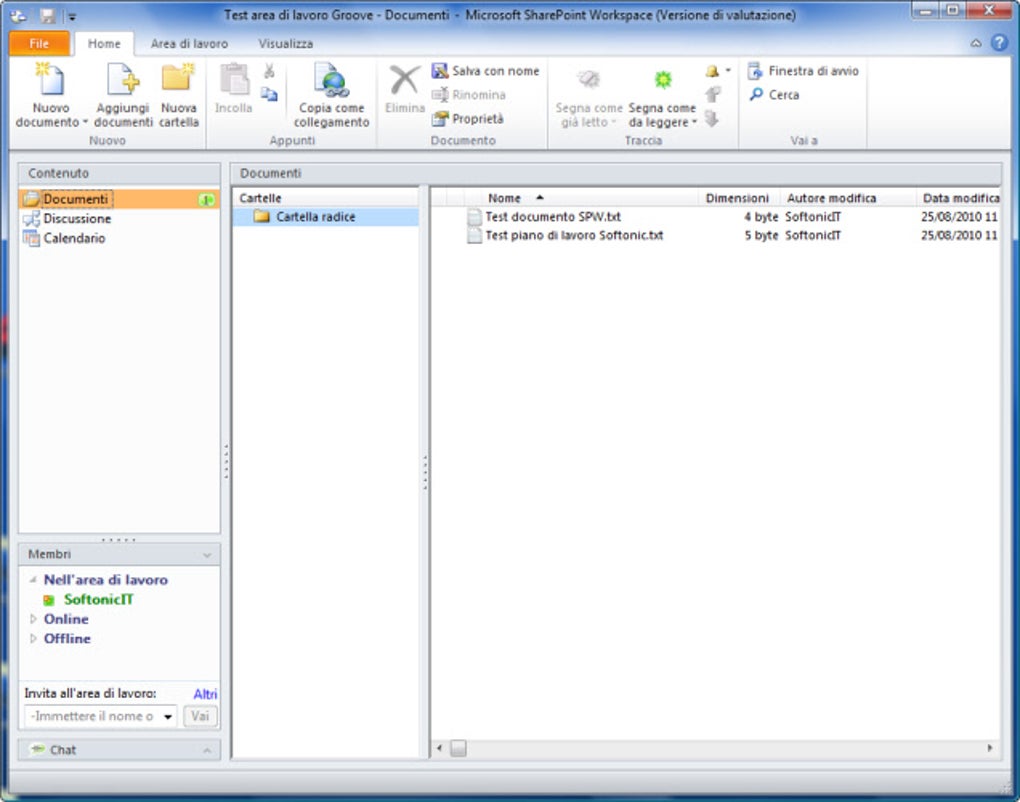This screenshot has height=802, width=1020.
Task: Select file Test documento SPW.txt
Action: pyautogui.click(x=553, y=217)
